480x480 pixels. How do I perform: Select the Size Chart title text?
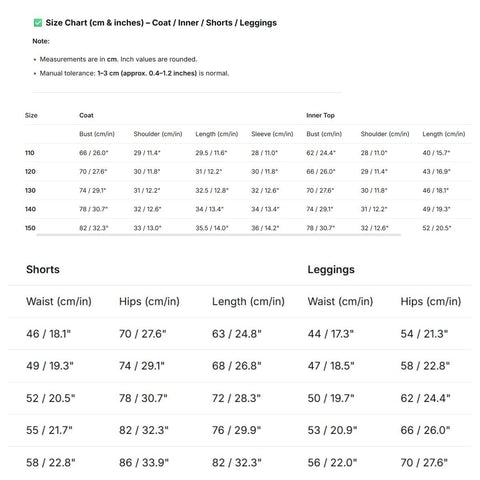[161, 23]
